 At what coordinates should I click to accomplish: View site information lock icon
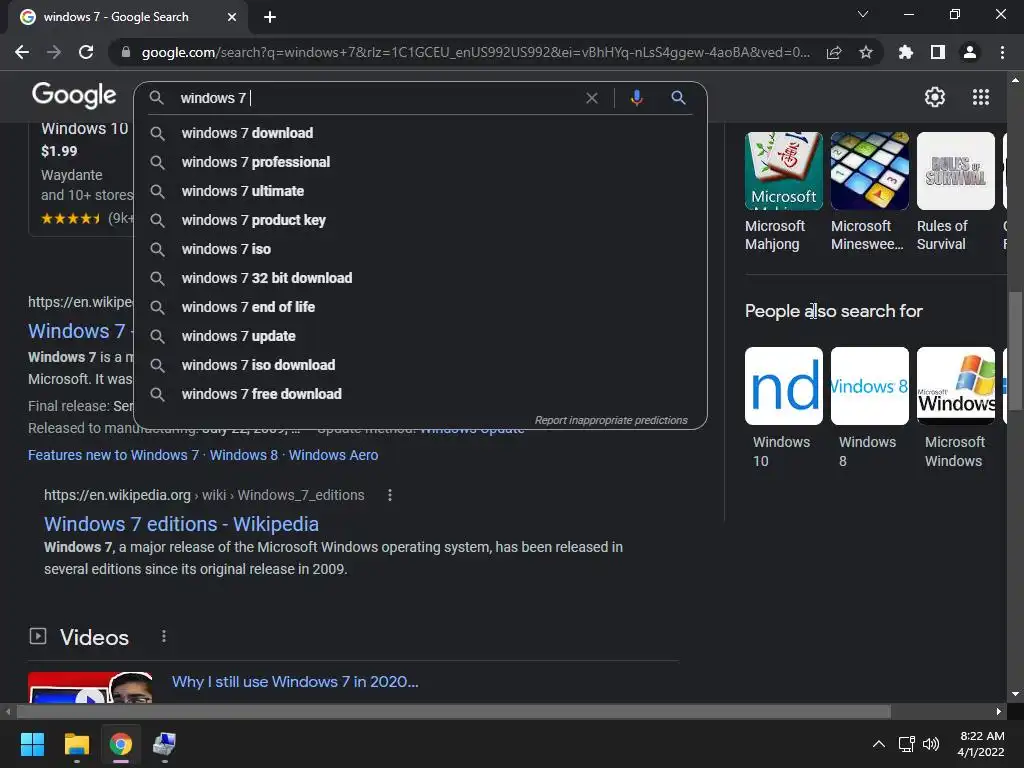click(x=126, y=52)
